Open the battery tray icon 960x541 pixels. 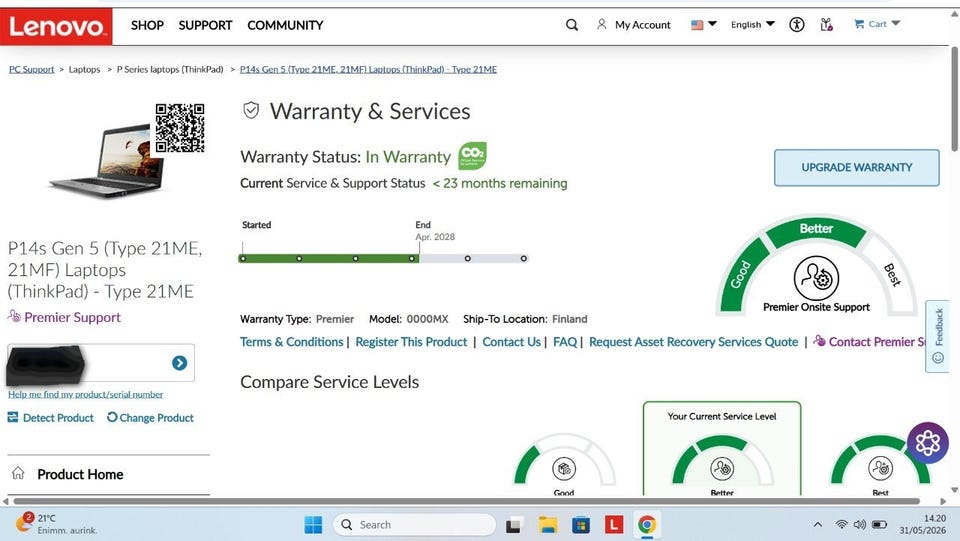(880, 524)
